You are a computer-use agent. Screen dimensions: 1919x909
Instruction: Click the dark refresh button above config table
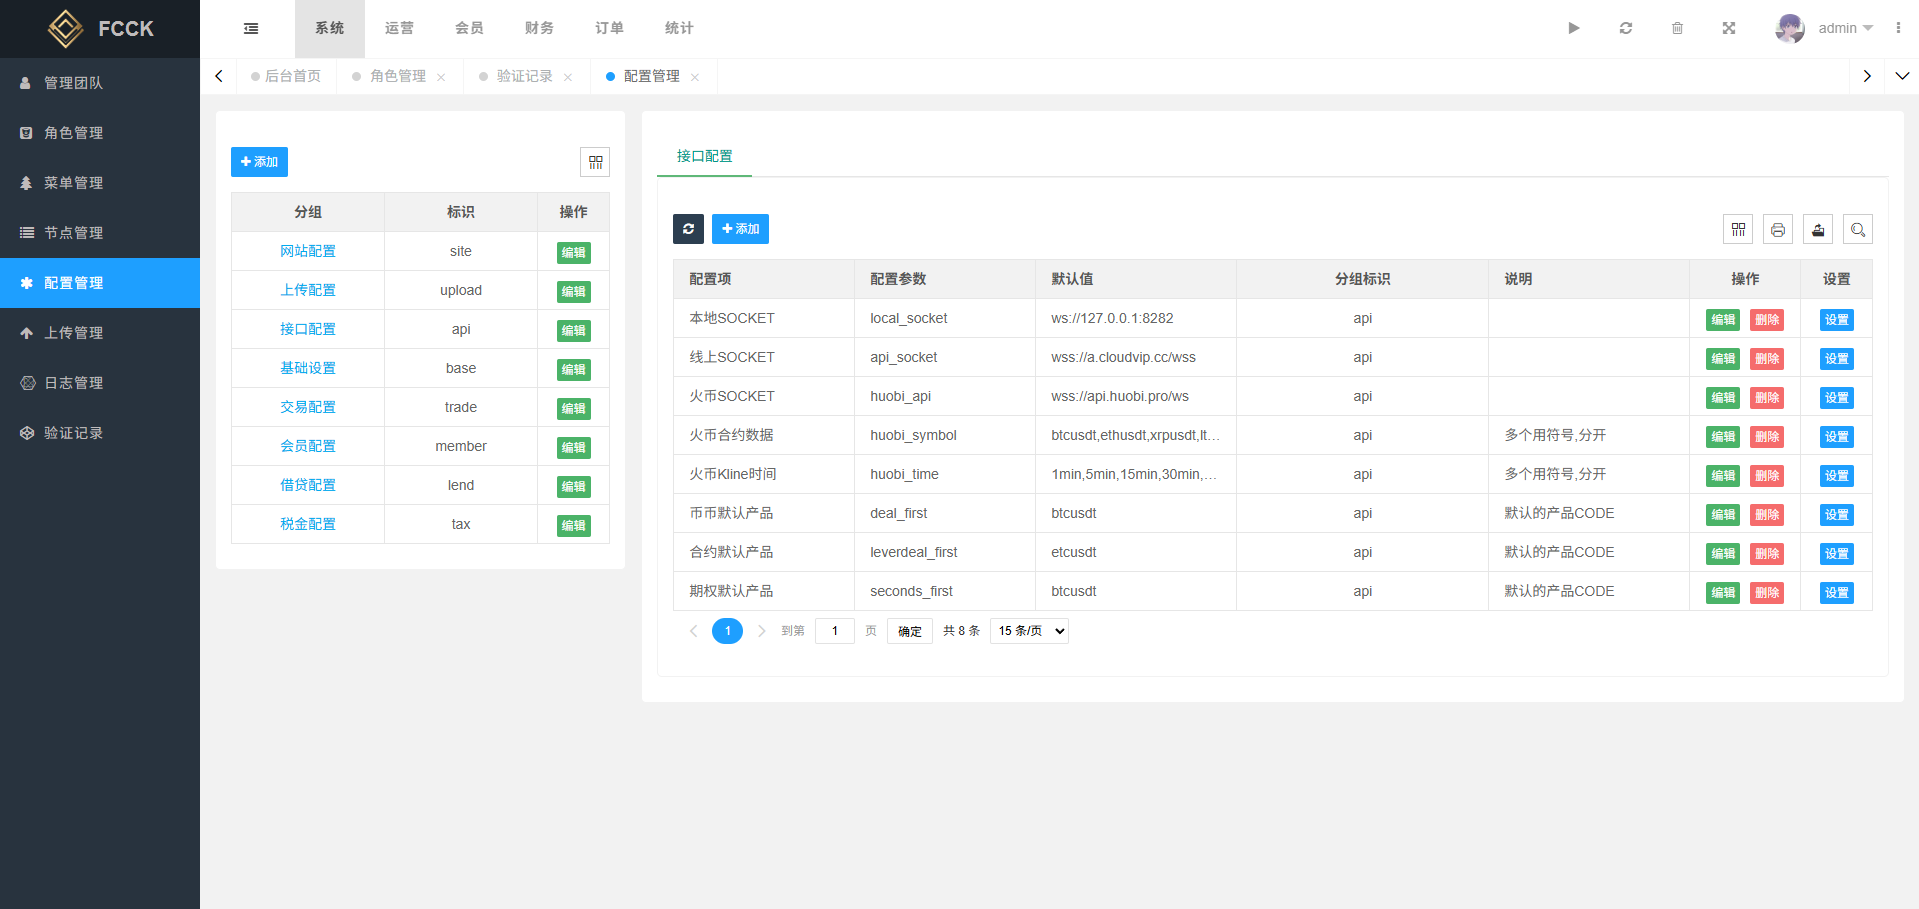688,229
